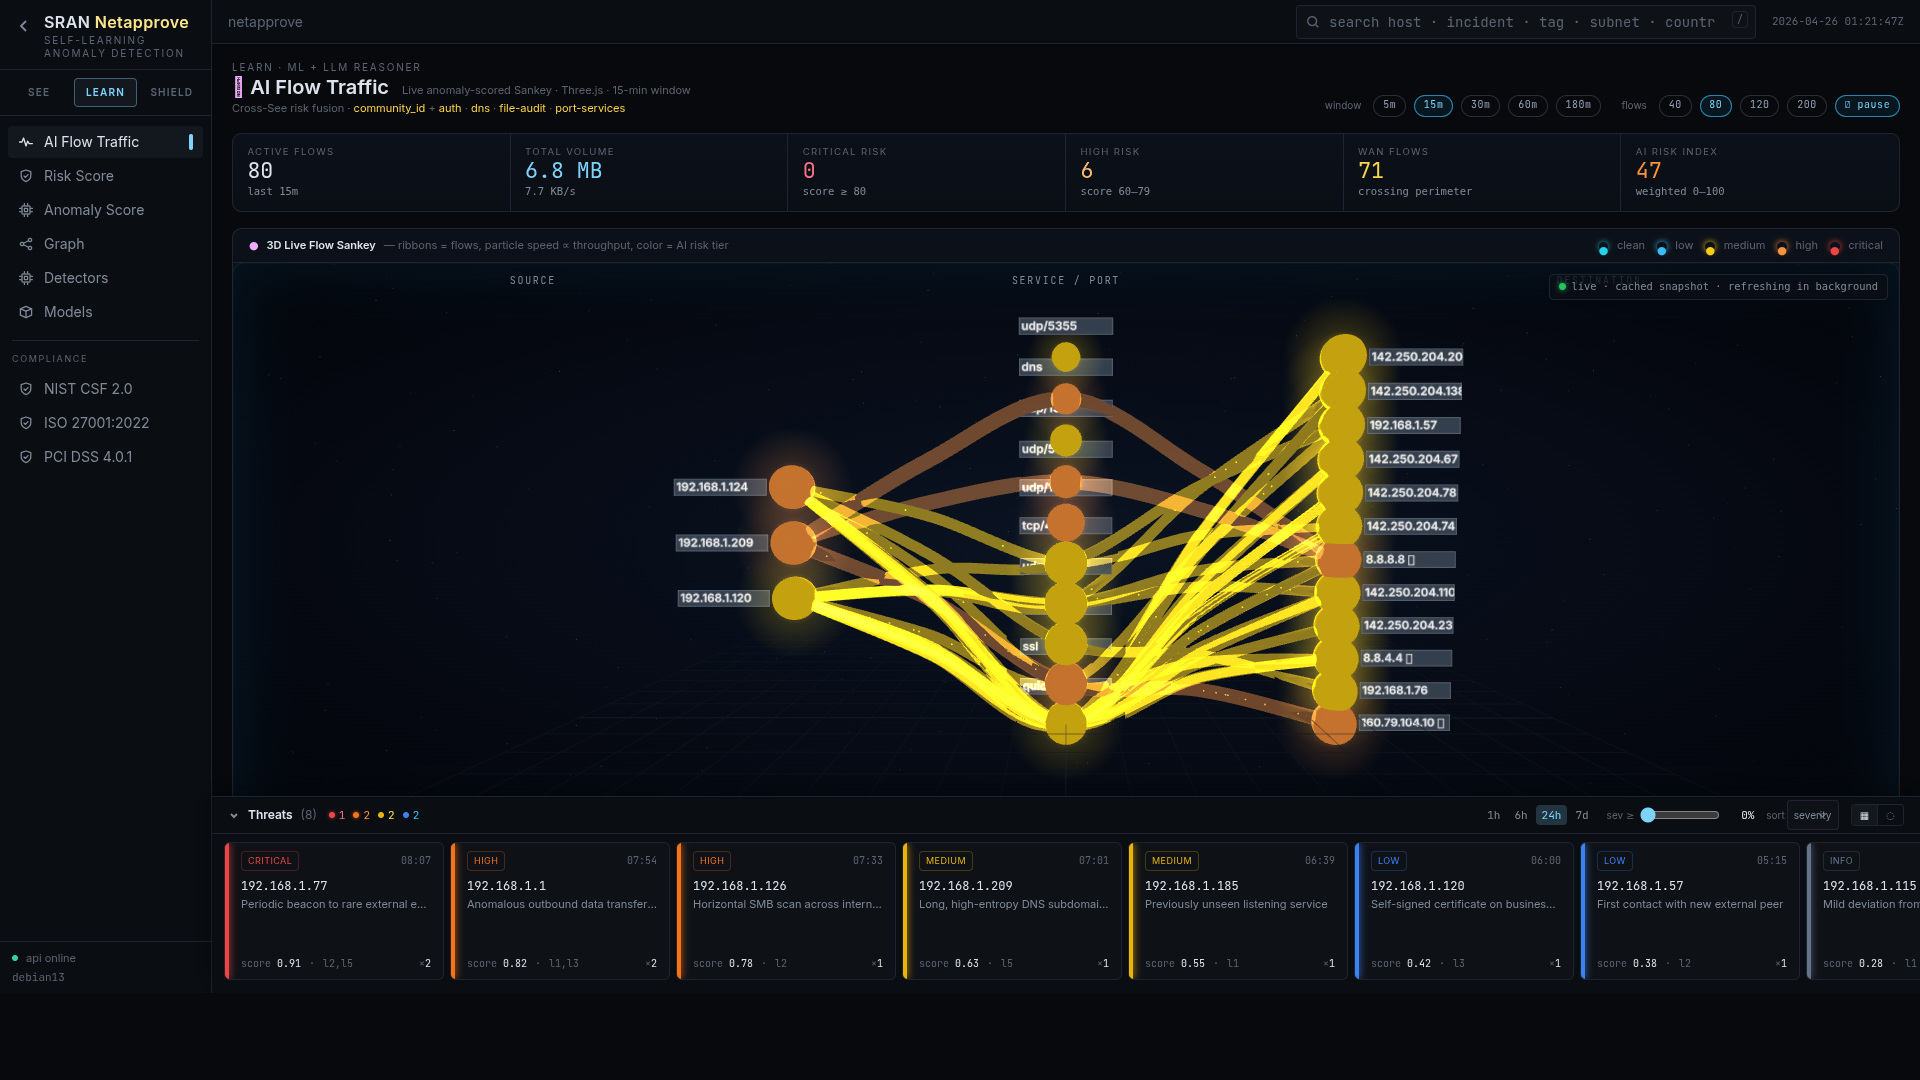Toggle the medium risk tier legend

[1733, 245]
